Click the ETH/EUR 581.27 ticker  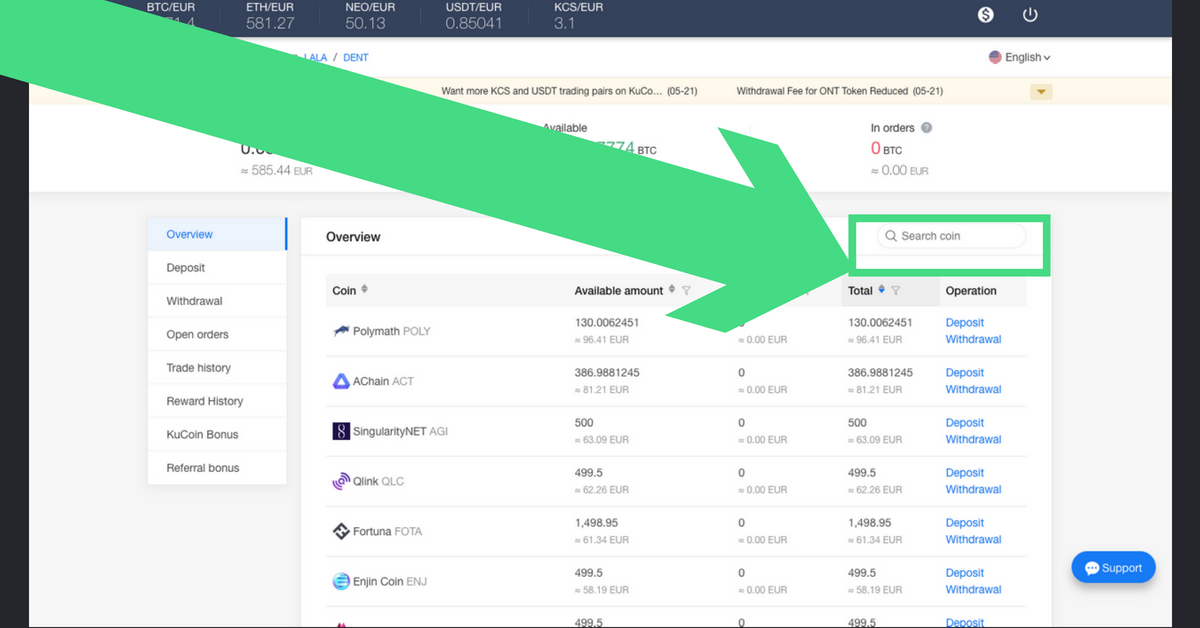click(270, 15)
